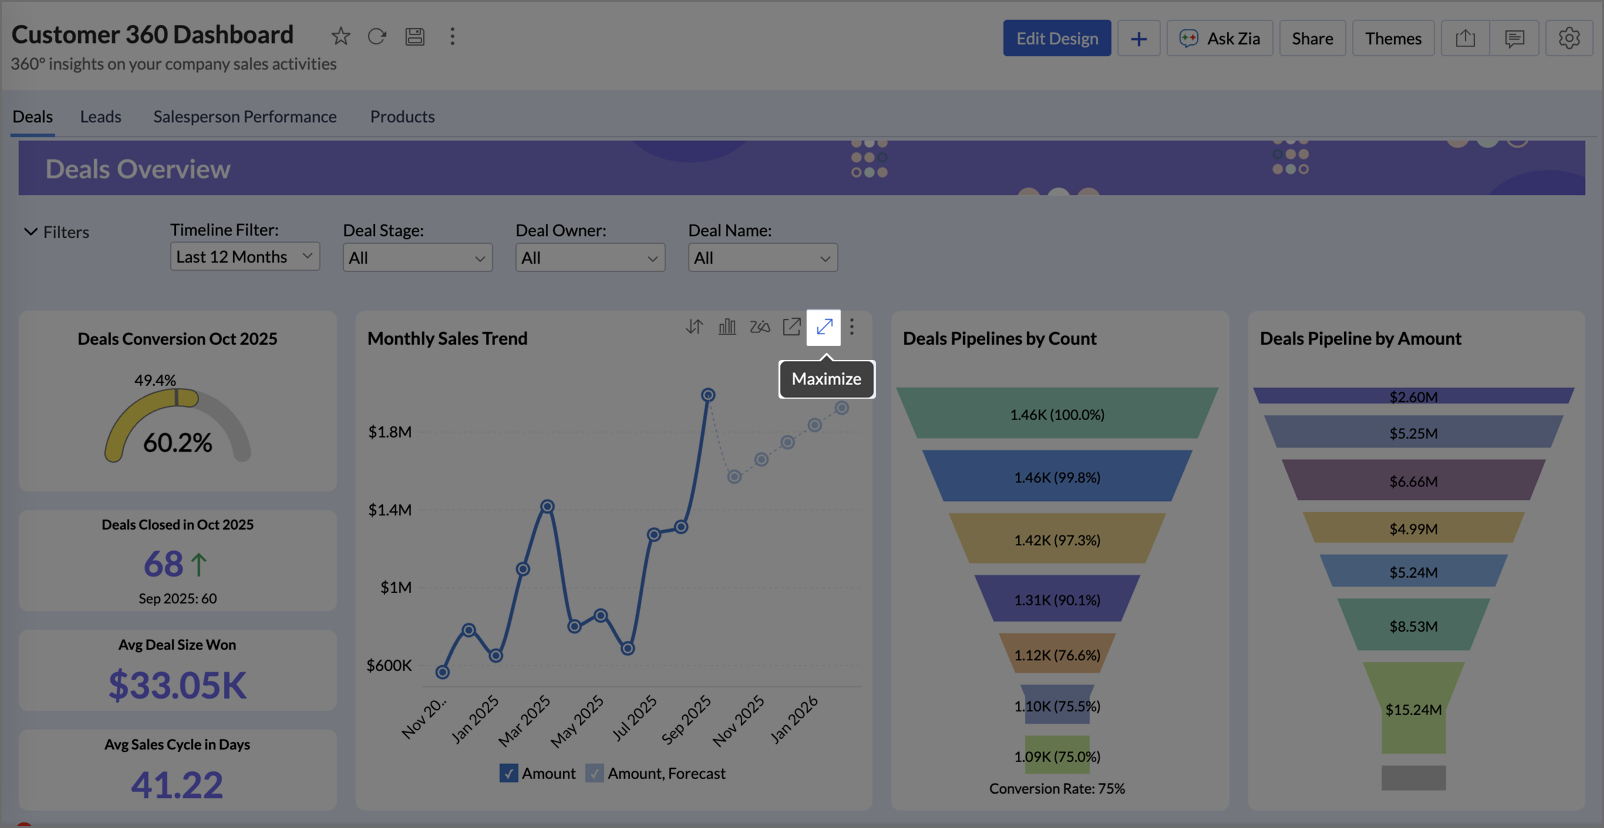Open the Salesperson Performance tab

(245, 117)
